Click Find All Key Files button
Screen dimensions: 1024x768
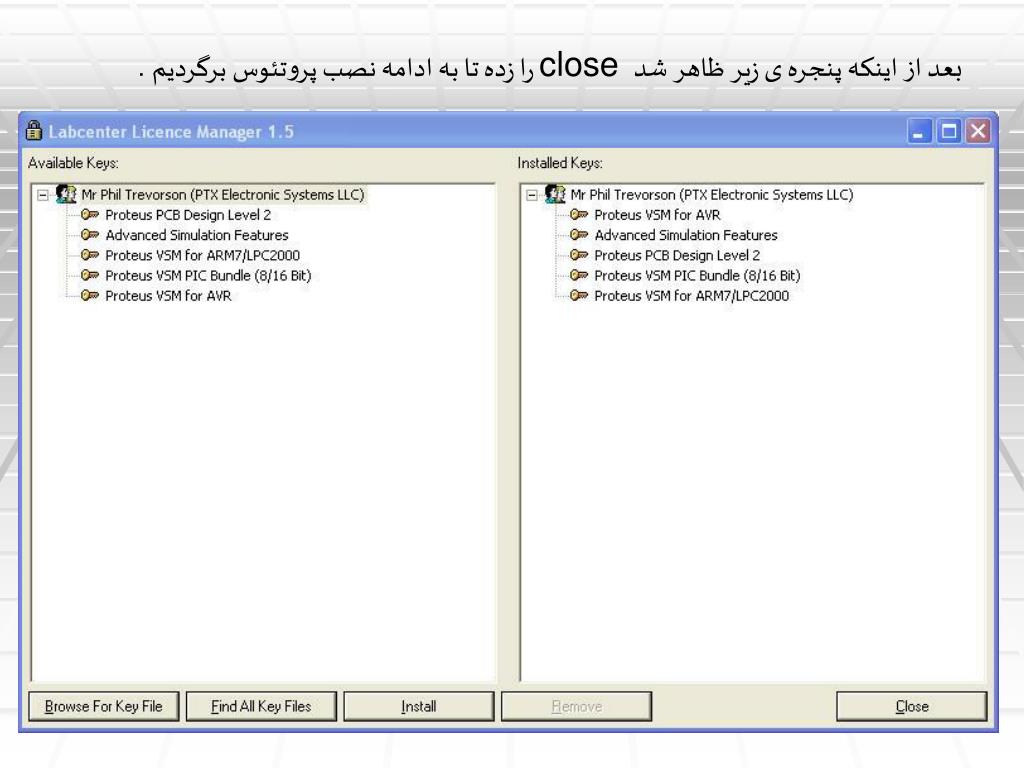click(x=261, y=707)
